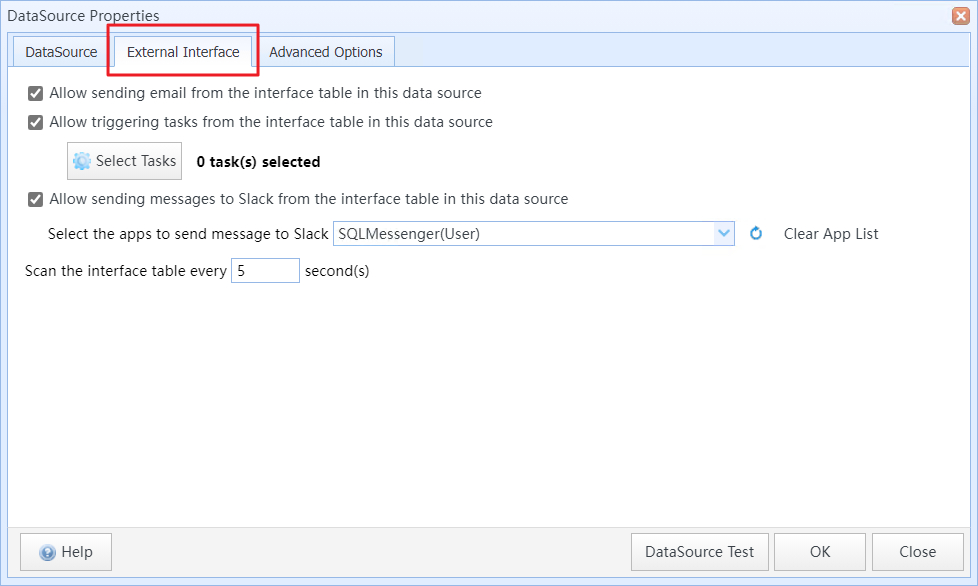Toggle Allow triggering tasks checkbox
The image size is (978, 586).
(x=36, y=122)
